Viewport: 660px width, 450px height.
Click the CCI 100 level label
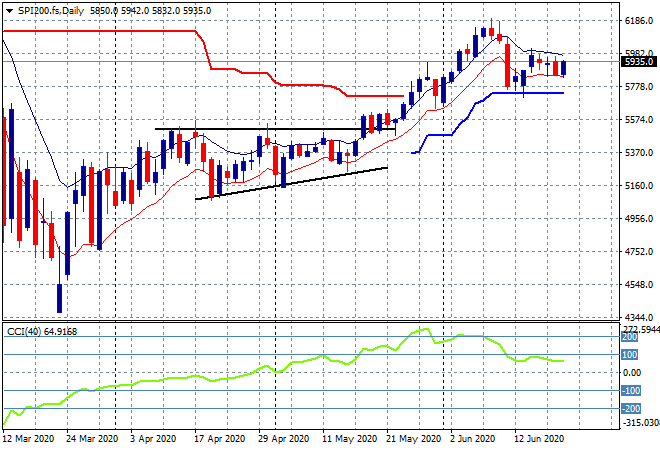point(630,355)
